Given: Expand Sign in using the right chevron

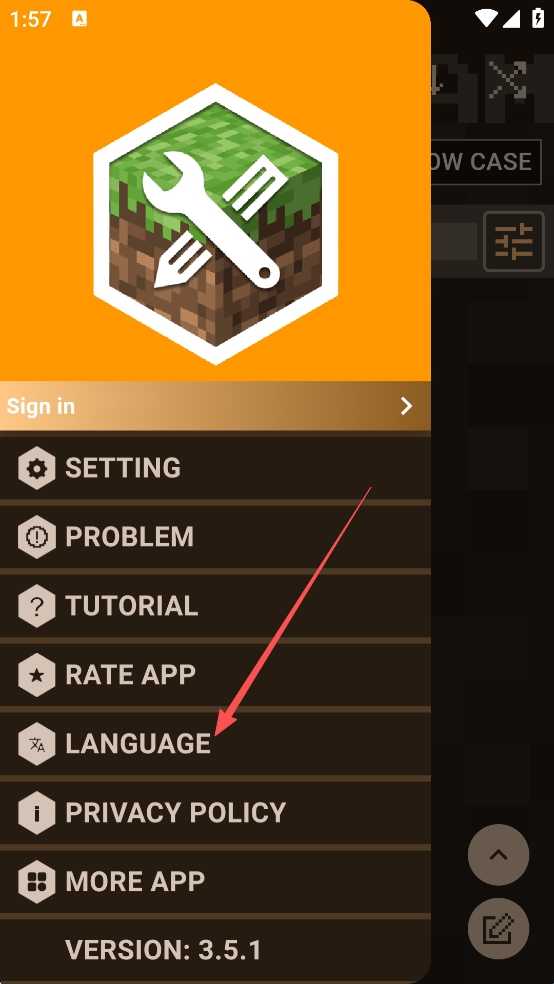Looking at the screenshot, I should [407, 406].
